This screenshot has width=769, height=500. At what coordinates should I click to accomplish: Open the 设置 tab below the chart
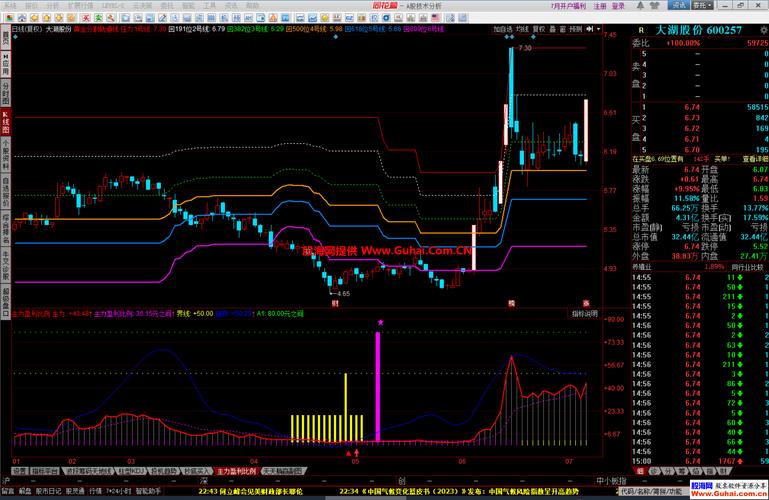pyautogui.click(x=19, y=471)
